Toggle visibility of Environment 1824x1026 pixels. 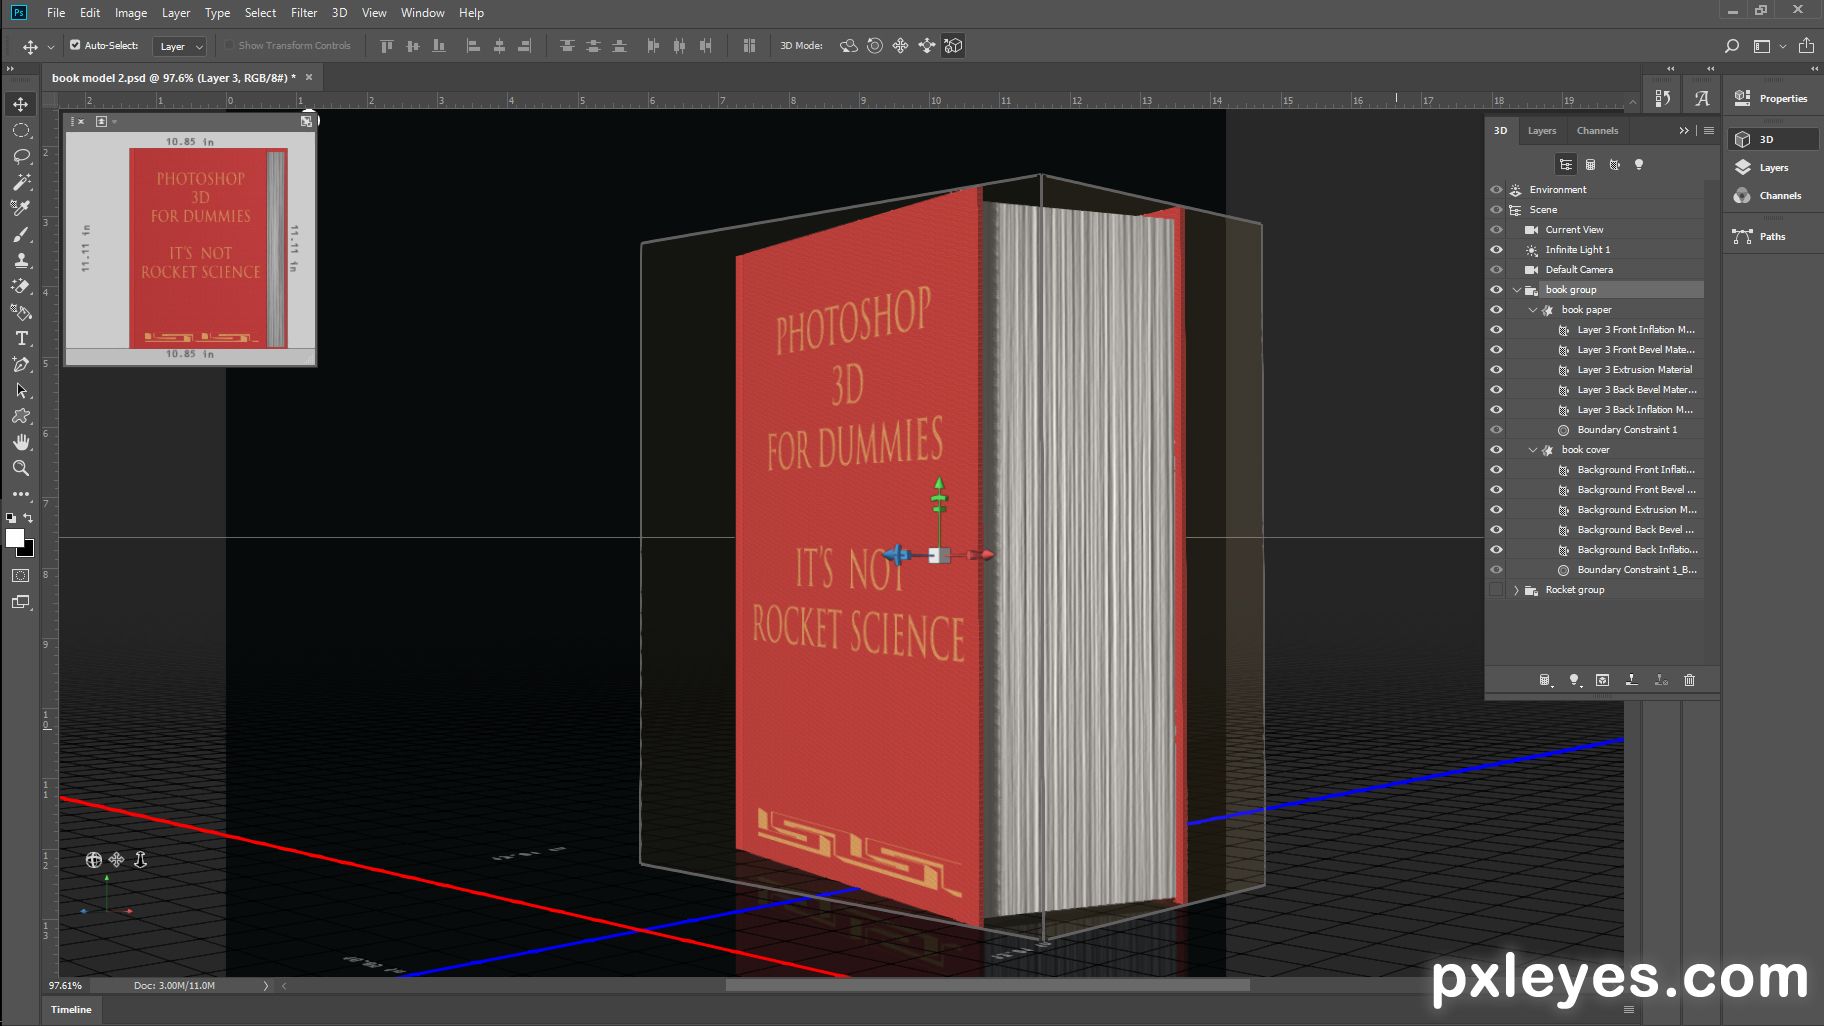[x=1496, y=190]
